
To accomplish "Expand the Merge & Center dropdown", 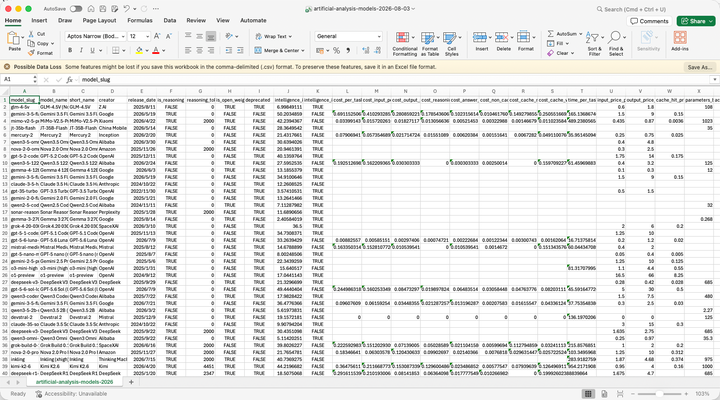I will pyautogui.click(x=303, y=51).
